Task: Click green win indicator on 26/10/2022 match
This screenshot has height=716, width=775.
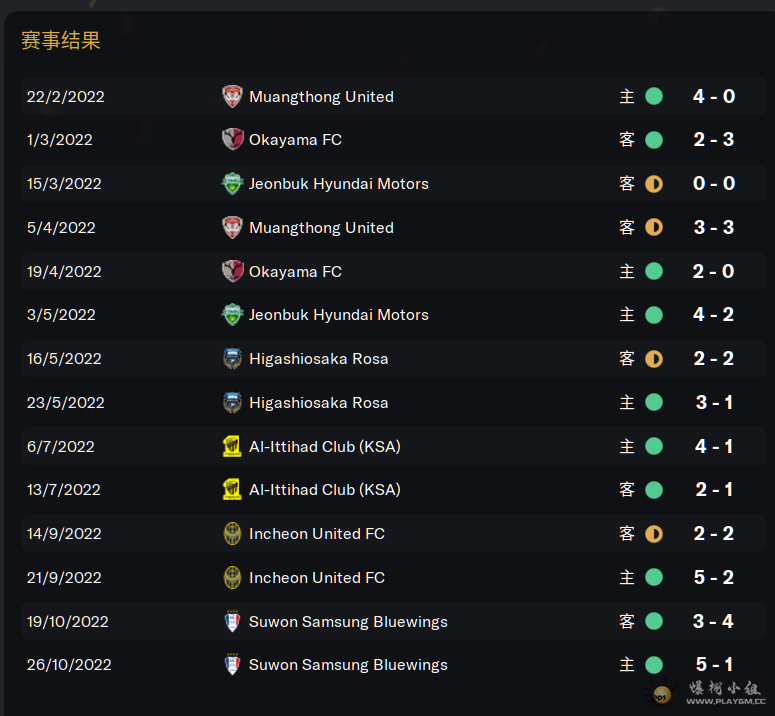Action: tap(654, 665)
